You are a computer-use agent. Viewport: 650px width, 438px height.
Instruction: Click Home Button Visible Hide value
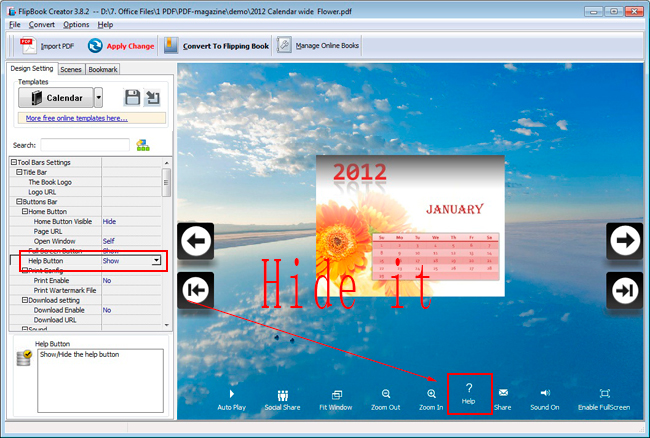click(109, 221)
